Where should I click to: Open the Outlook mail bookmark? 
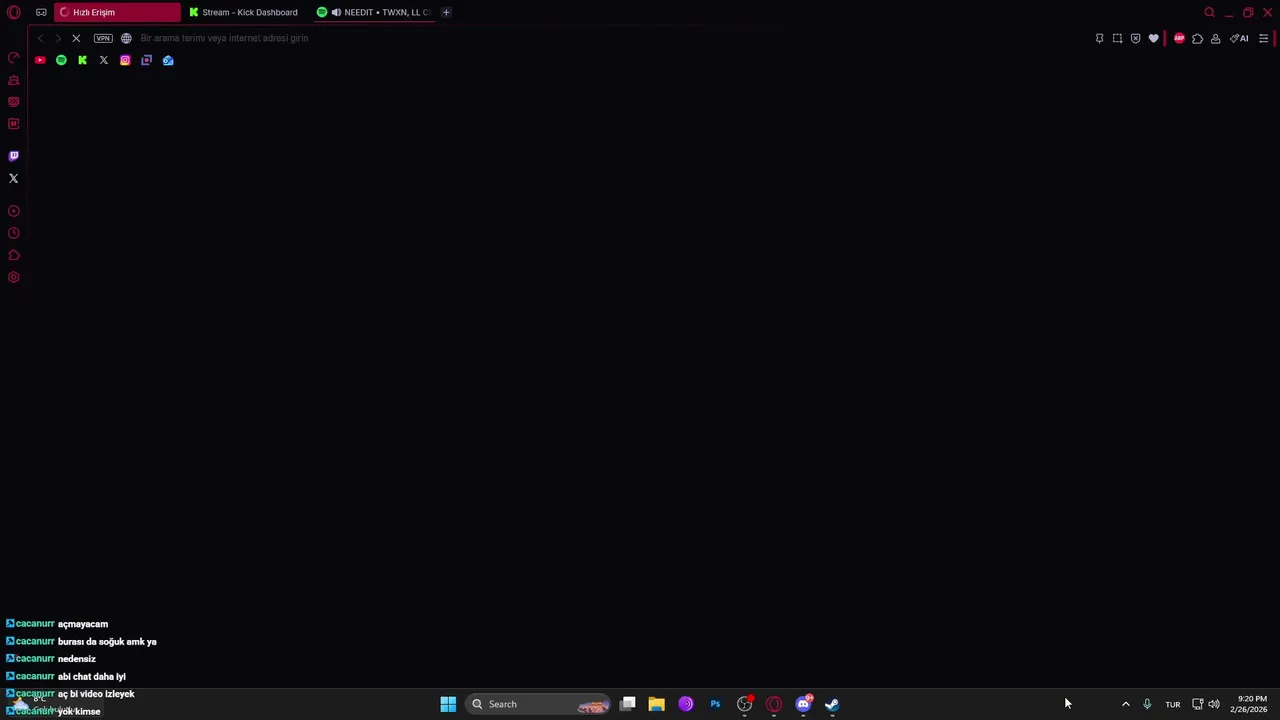(168, 60)
